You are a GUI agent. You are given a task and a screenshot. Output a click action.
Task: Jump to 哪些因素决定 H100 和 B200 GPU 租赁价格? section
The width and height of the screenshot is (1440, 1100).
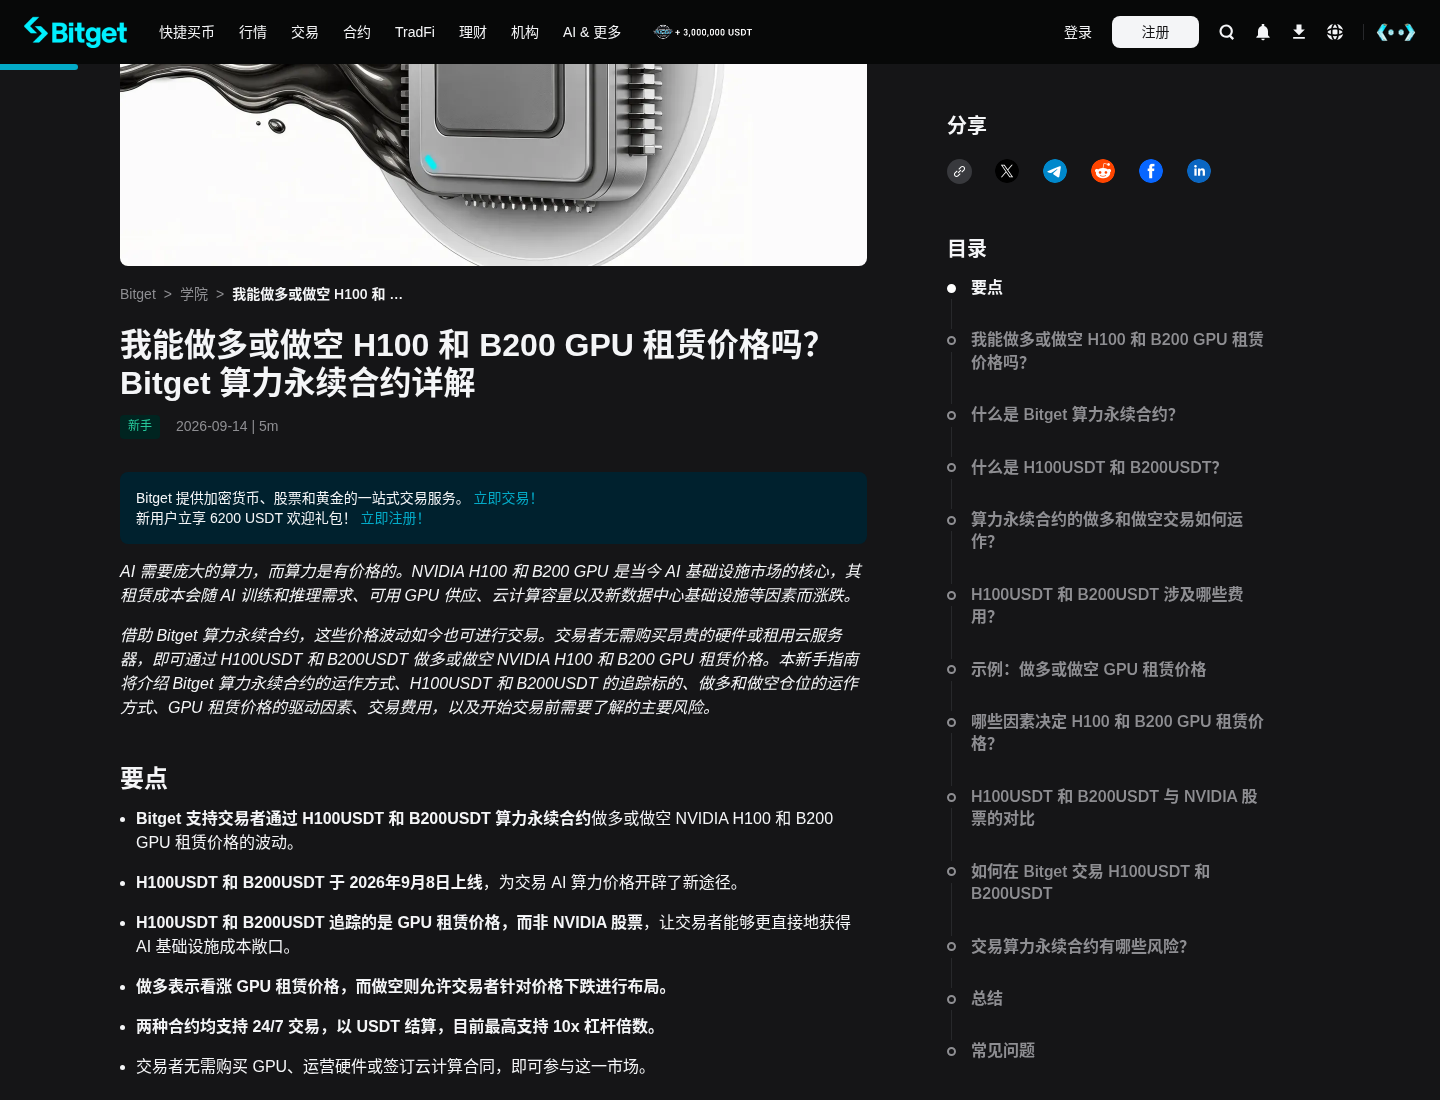(1117, 732)
